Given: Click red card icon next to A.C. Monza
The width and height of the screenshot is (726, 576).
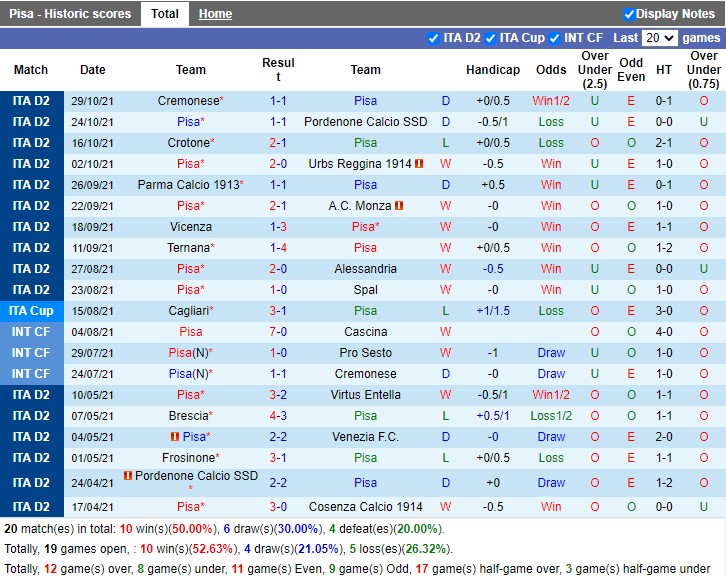Looking at the screenshot, I should (399, 206).
